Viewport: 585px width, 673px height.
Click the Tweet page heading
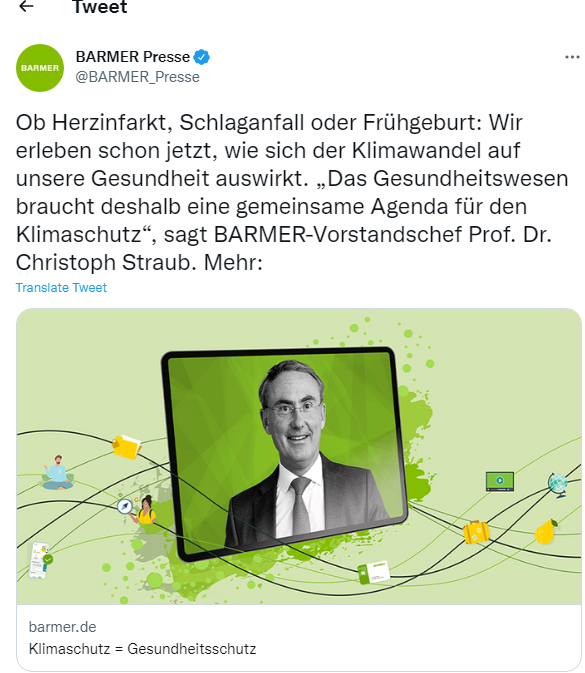tap(100, 7)
